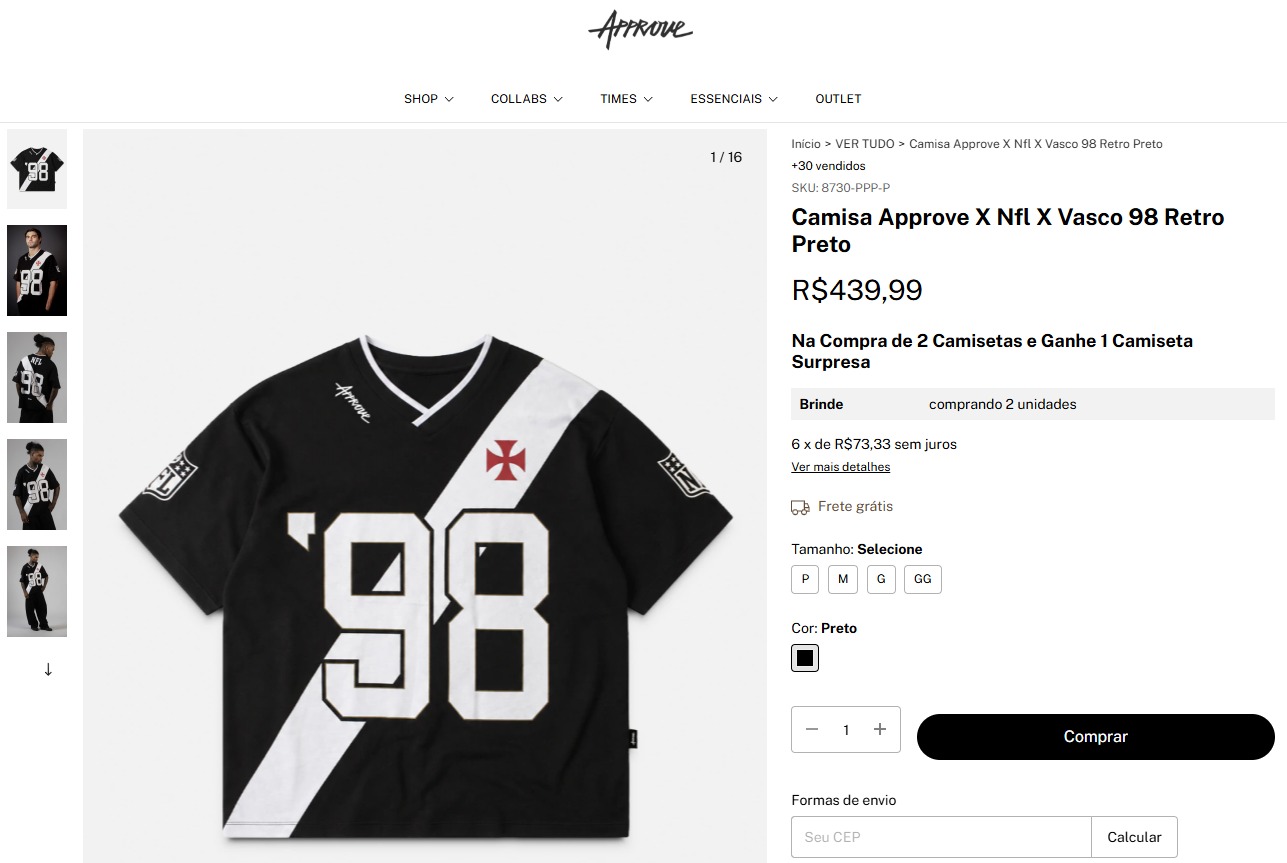
Task: Open the COLLABS dropdown
Action: (527, 99)
